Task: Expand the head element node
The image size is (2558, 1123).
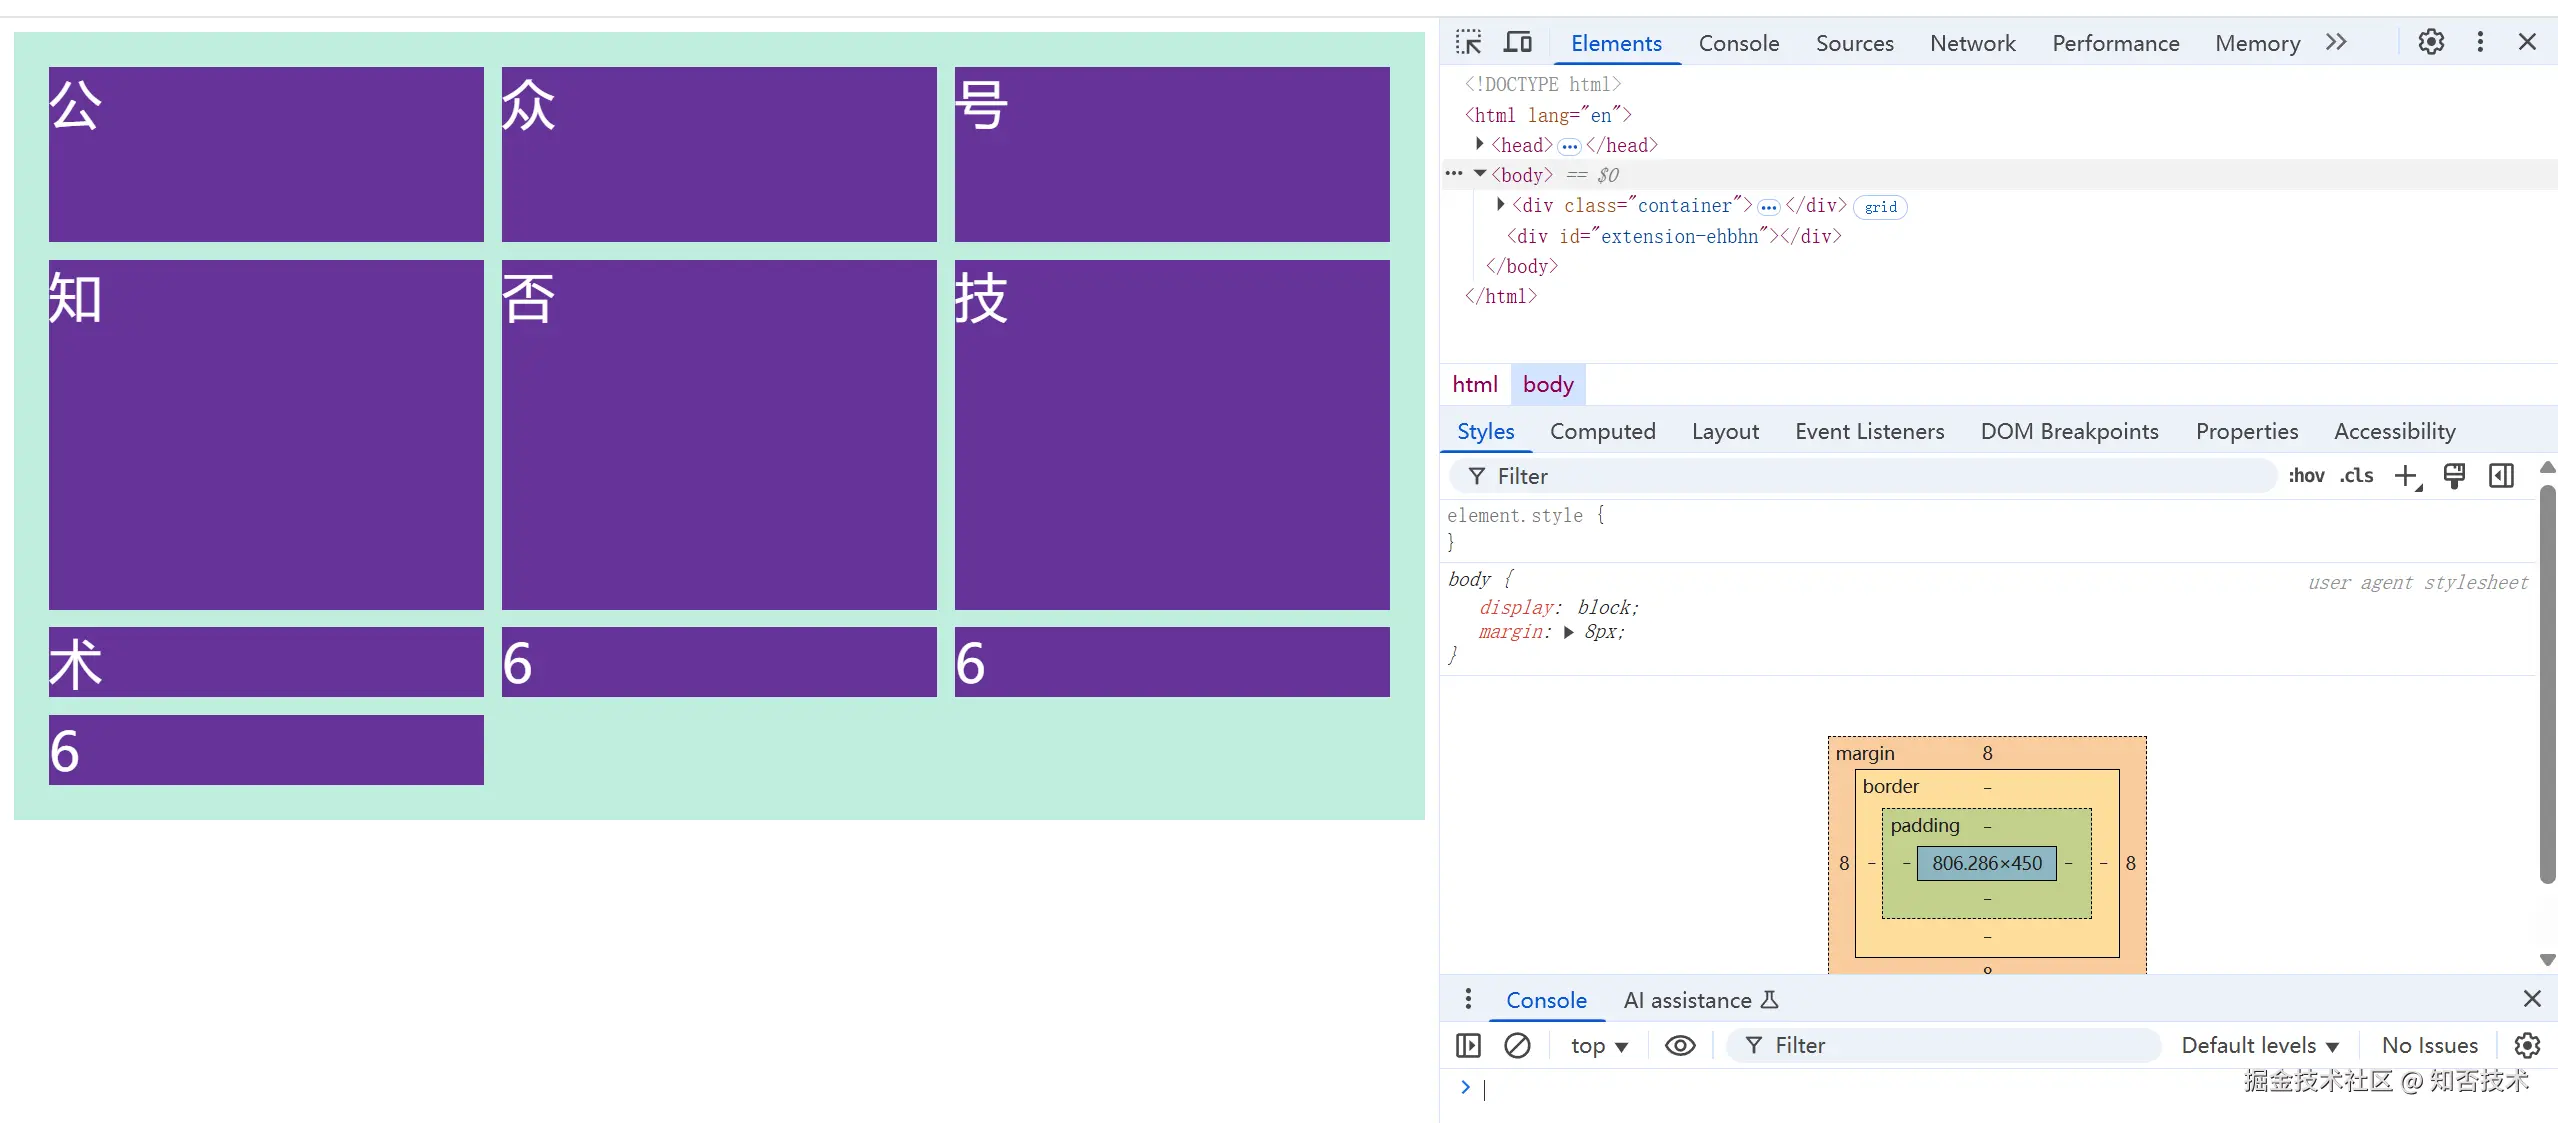Action: tap(1480, 144)
